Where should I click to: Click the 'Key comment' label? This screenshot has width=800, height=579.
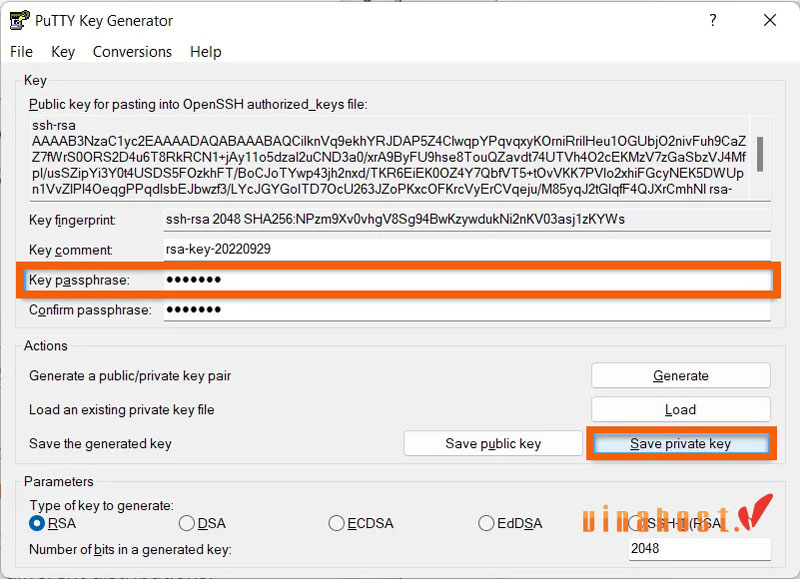70,250
